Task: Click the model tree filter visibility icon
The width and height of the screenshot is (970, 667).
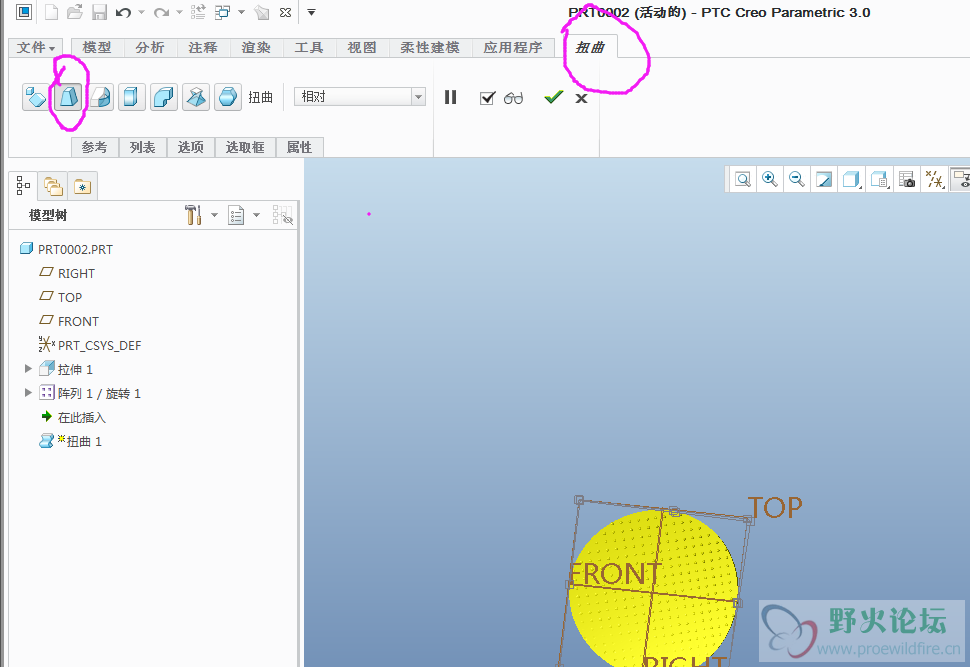Action: coord(283,215)
